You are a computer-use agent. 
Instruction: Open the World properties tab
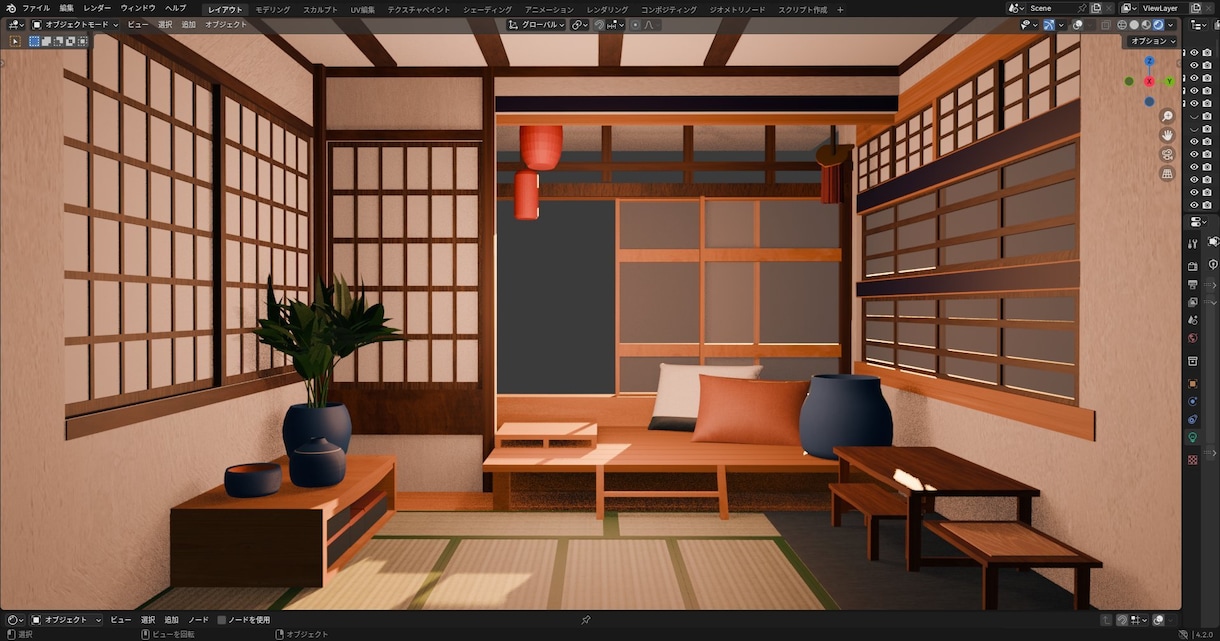tap(1192, 338)
